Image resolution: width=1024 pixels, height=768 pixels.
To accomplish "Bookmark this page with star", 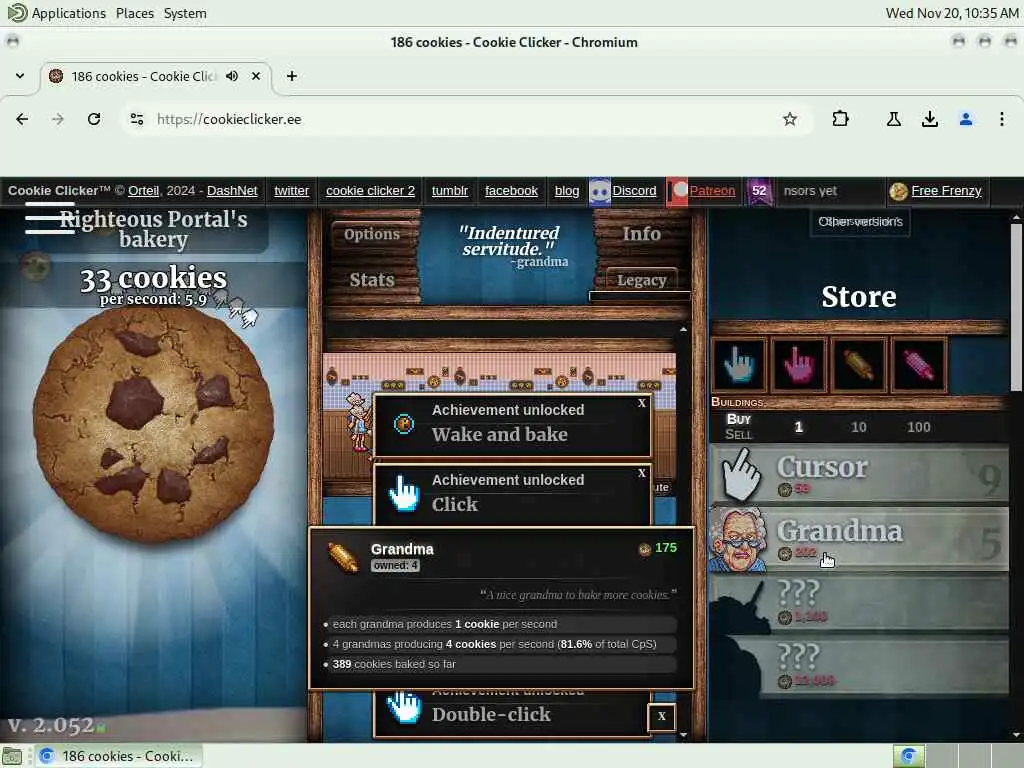I will tap(790, 119).
